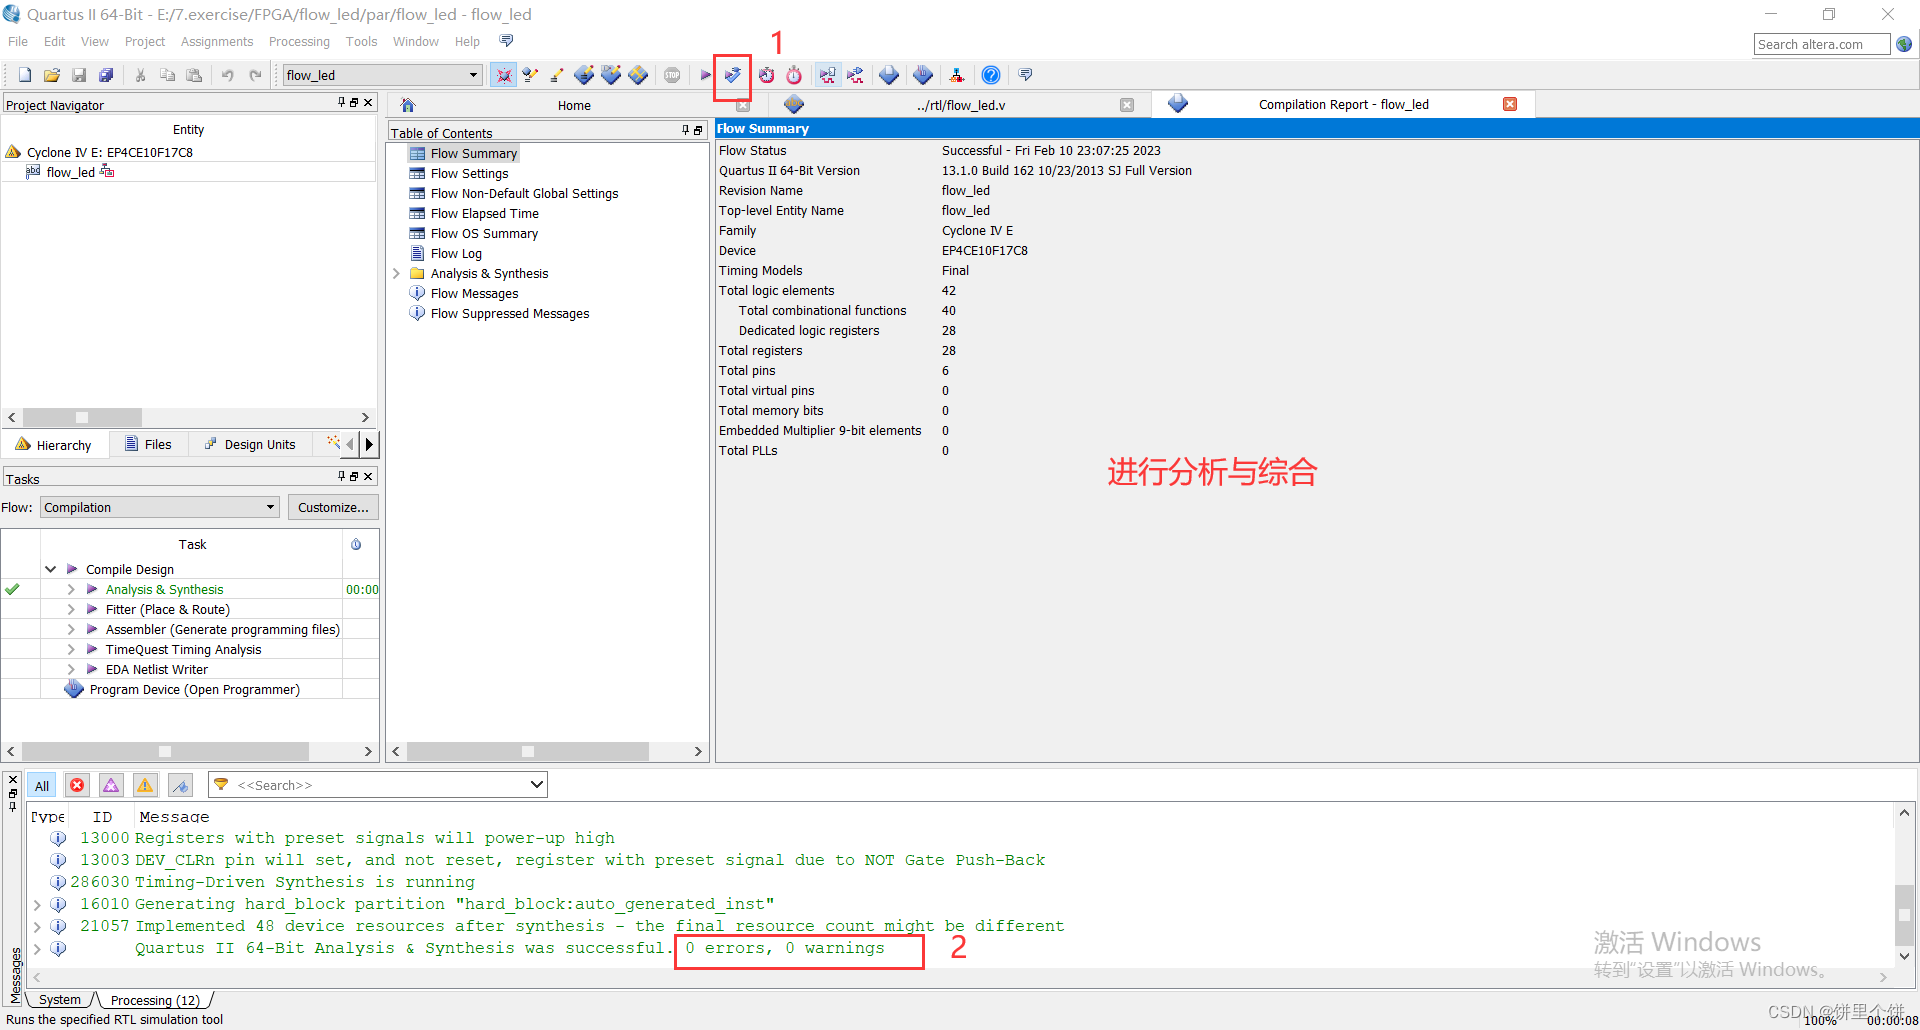Expand the EDA Netlist Writer task
This screenshot has width=1920, height=1030.
pyautogui.click(x=71, y=669)
